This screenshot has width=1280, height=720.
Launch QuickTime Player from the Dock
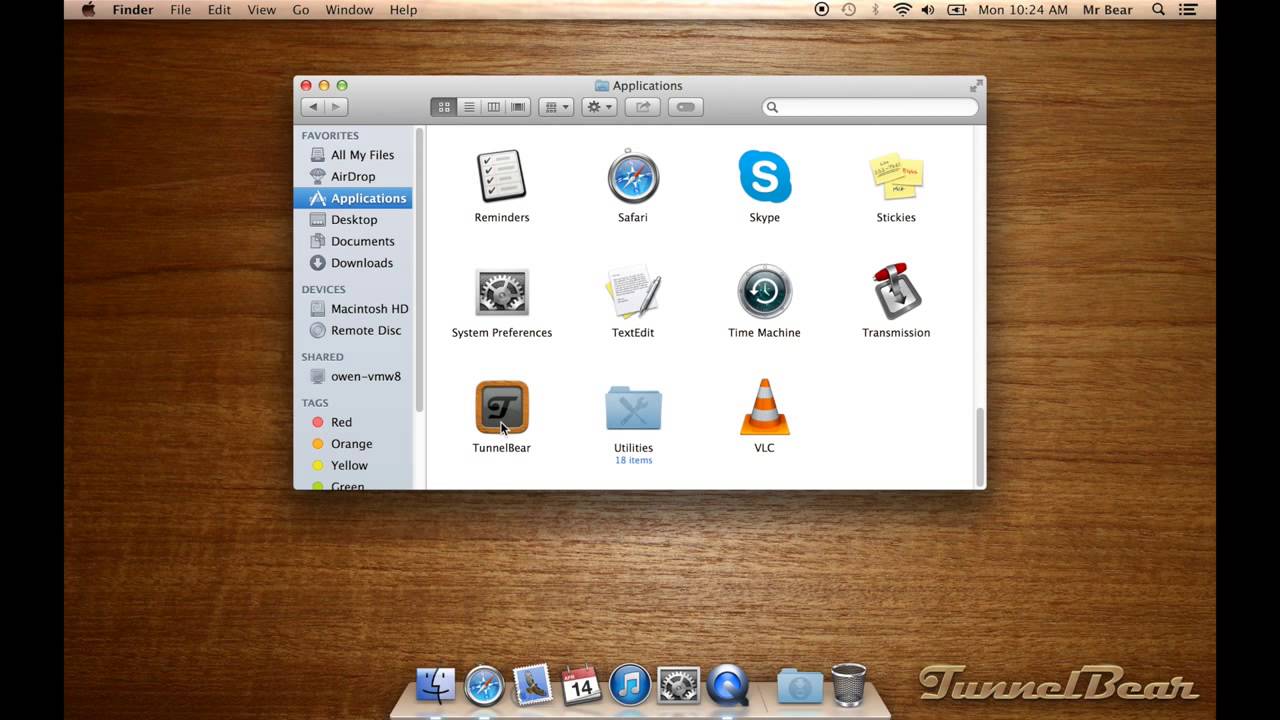pos(727,686)
